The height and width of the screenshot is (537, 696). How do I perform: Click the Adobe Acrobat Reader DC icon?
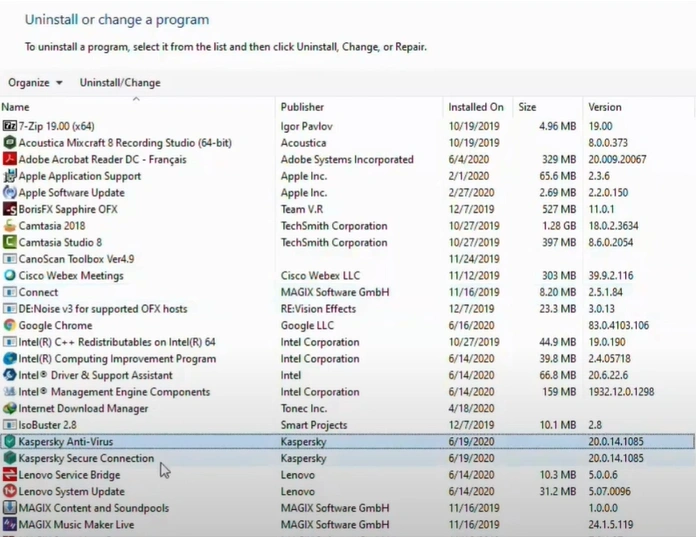click(x=9, y=159)
